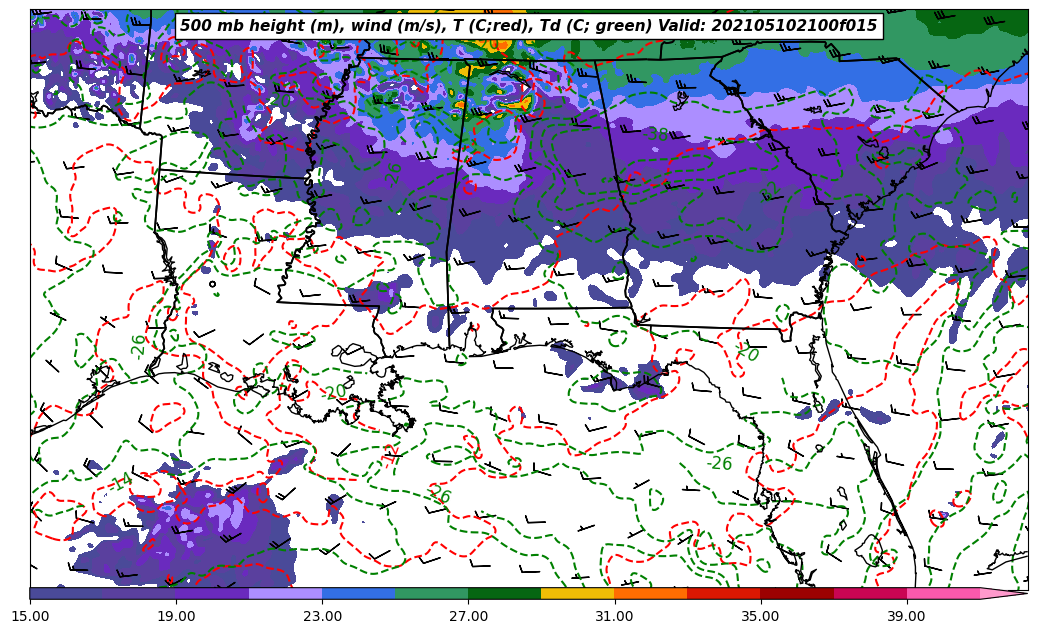Screen dimensions: 1037x633
Task: Pick the yellow colorbar swatch
Action: tap(577, 593)
